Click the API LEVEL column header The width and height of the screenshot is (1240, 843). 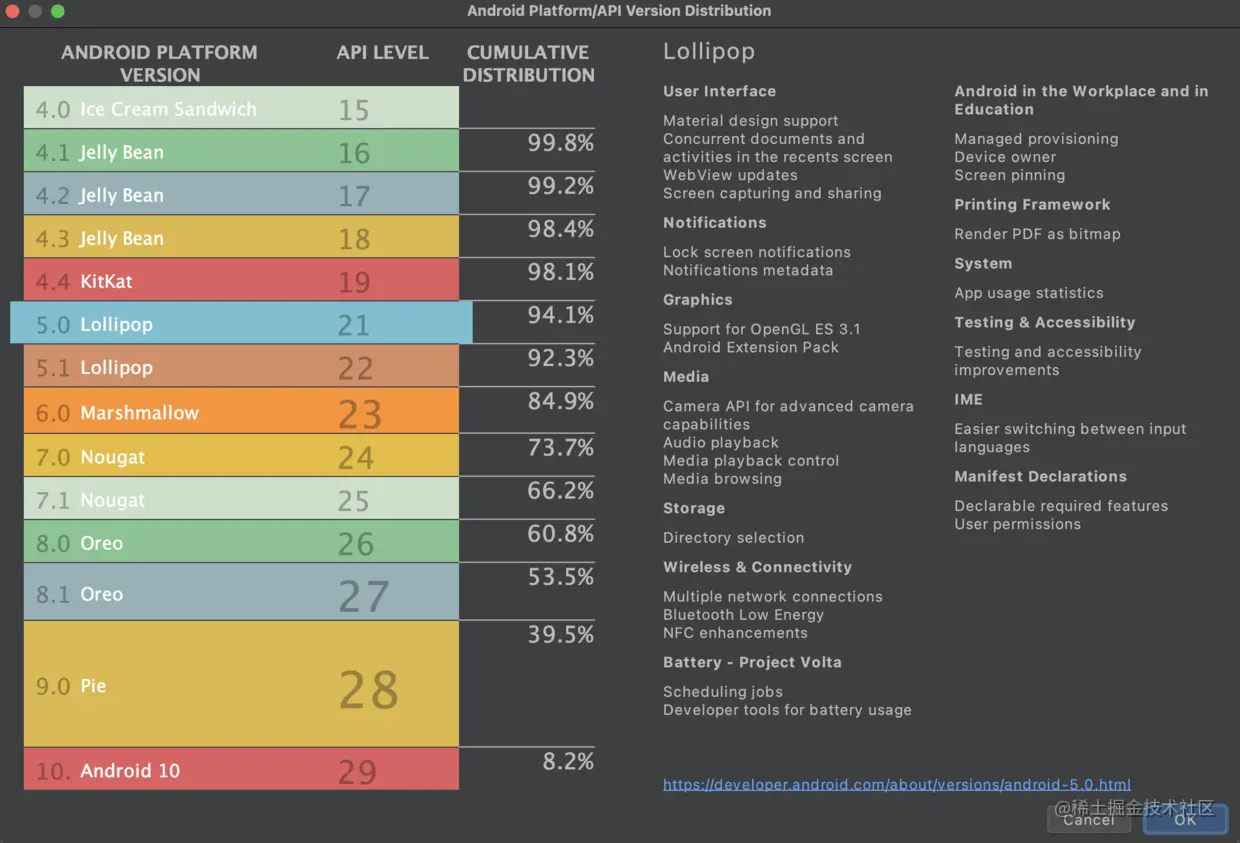tap(382, 52)
